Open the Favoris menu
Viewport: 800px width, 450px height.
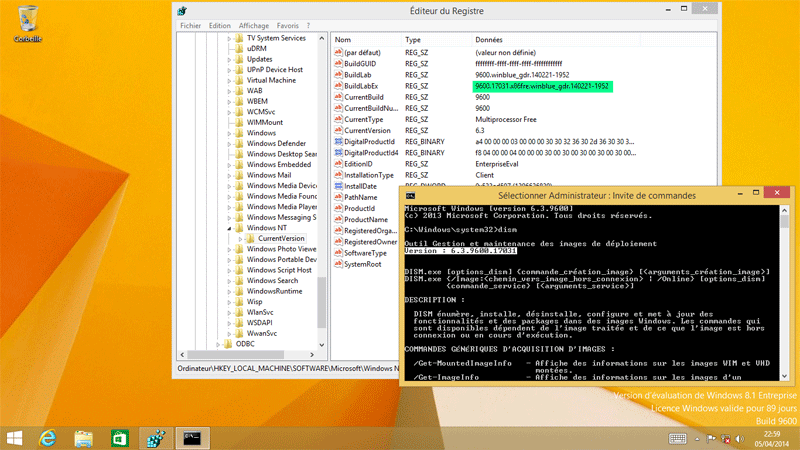click(x=287, y=25)
